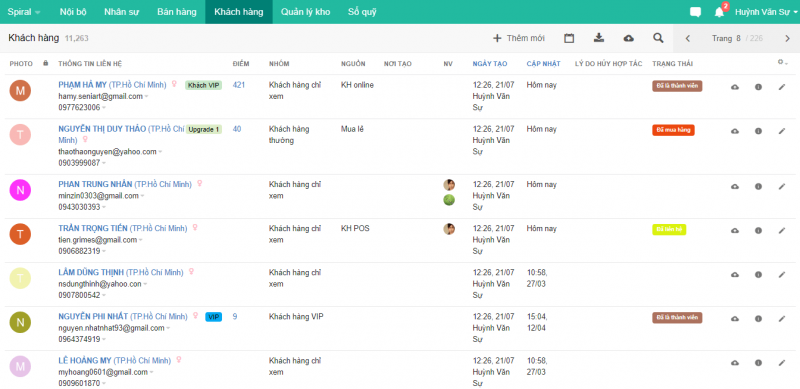Open customer LÂM DŨNG THỊNH
This screenshot has height=389, width=800.
(91, 272)
